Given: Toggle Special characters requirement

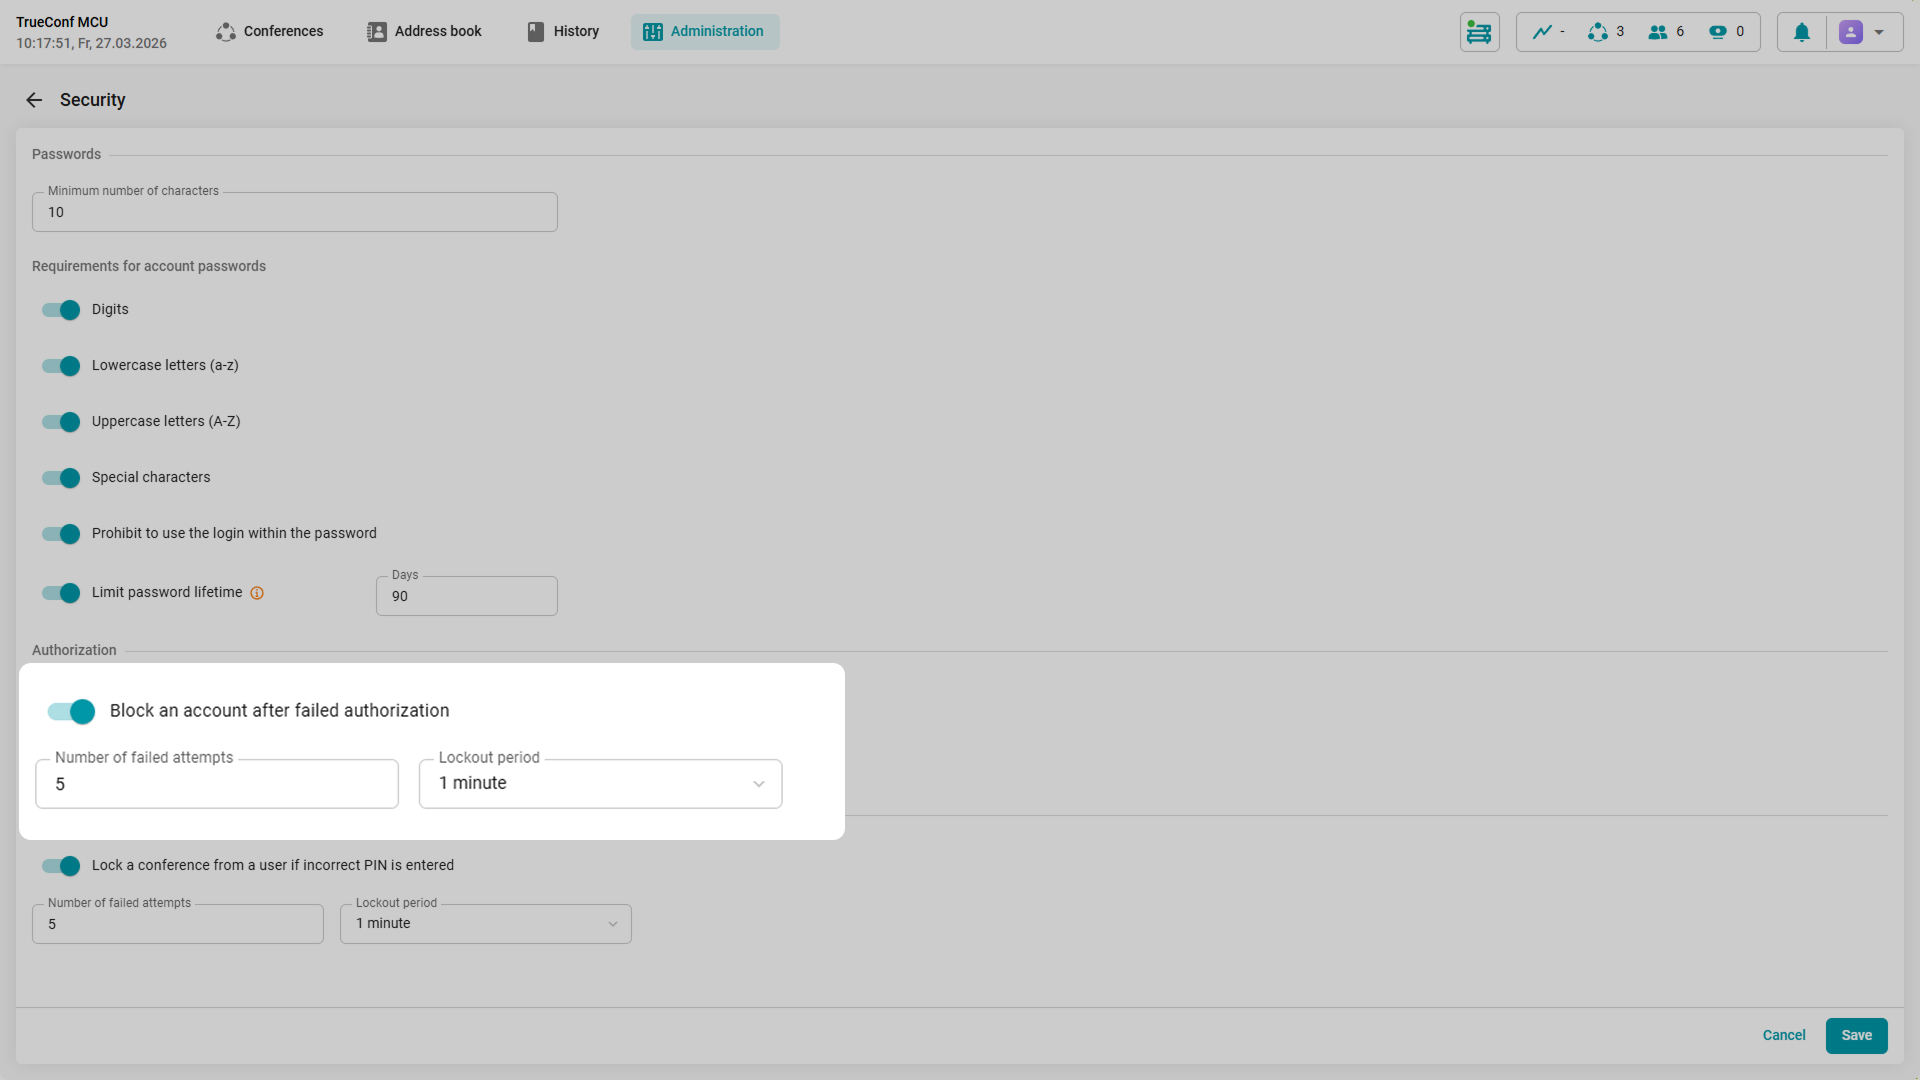Looking at the screenshot, I should click(61, 478).
